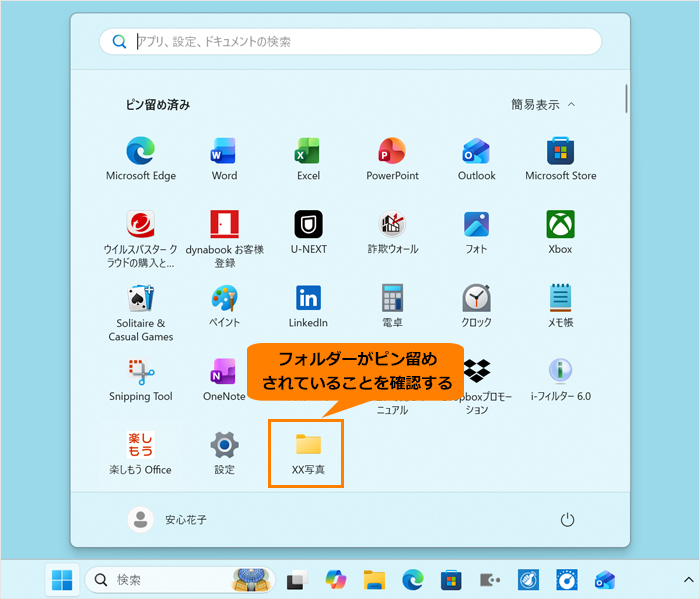Image resolution: width=700 pixels, height=599 pixels.
Task: Open the クロック app
Action: 476,306
